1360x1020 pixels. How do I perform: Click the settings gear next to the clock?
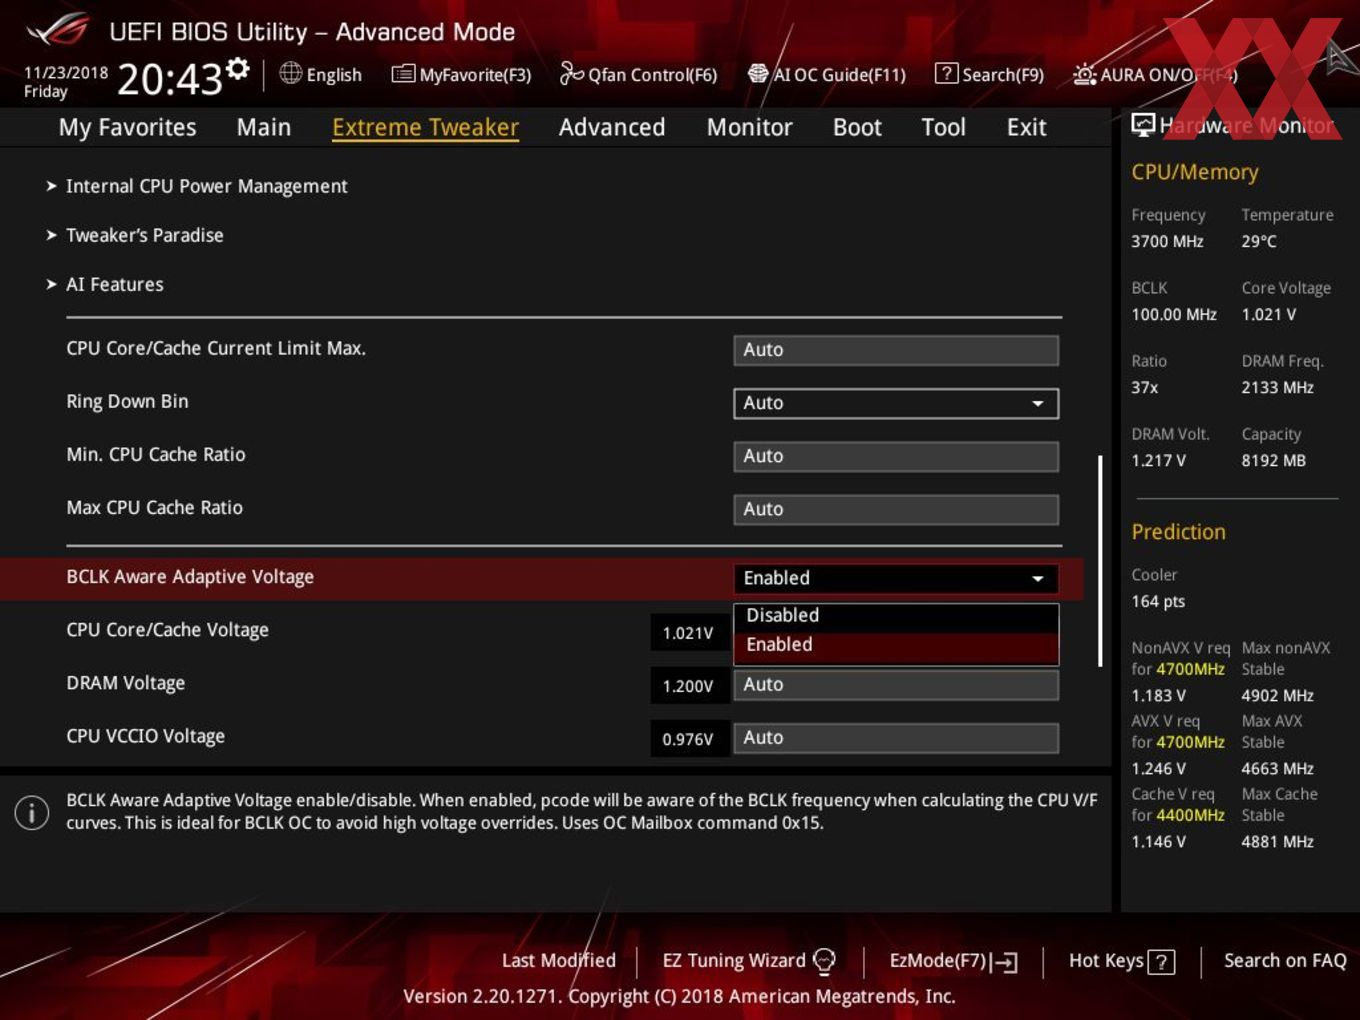pyautogui.click(x=237, y=68)
